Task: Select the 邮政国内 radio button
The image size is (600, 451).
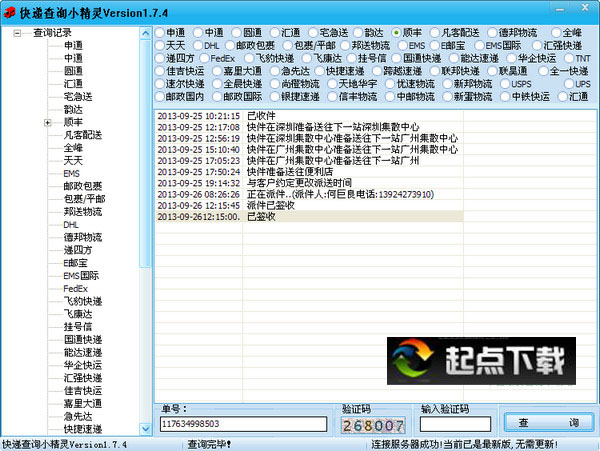Action: (160, 97)
